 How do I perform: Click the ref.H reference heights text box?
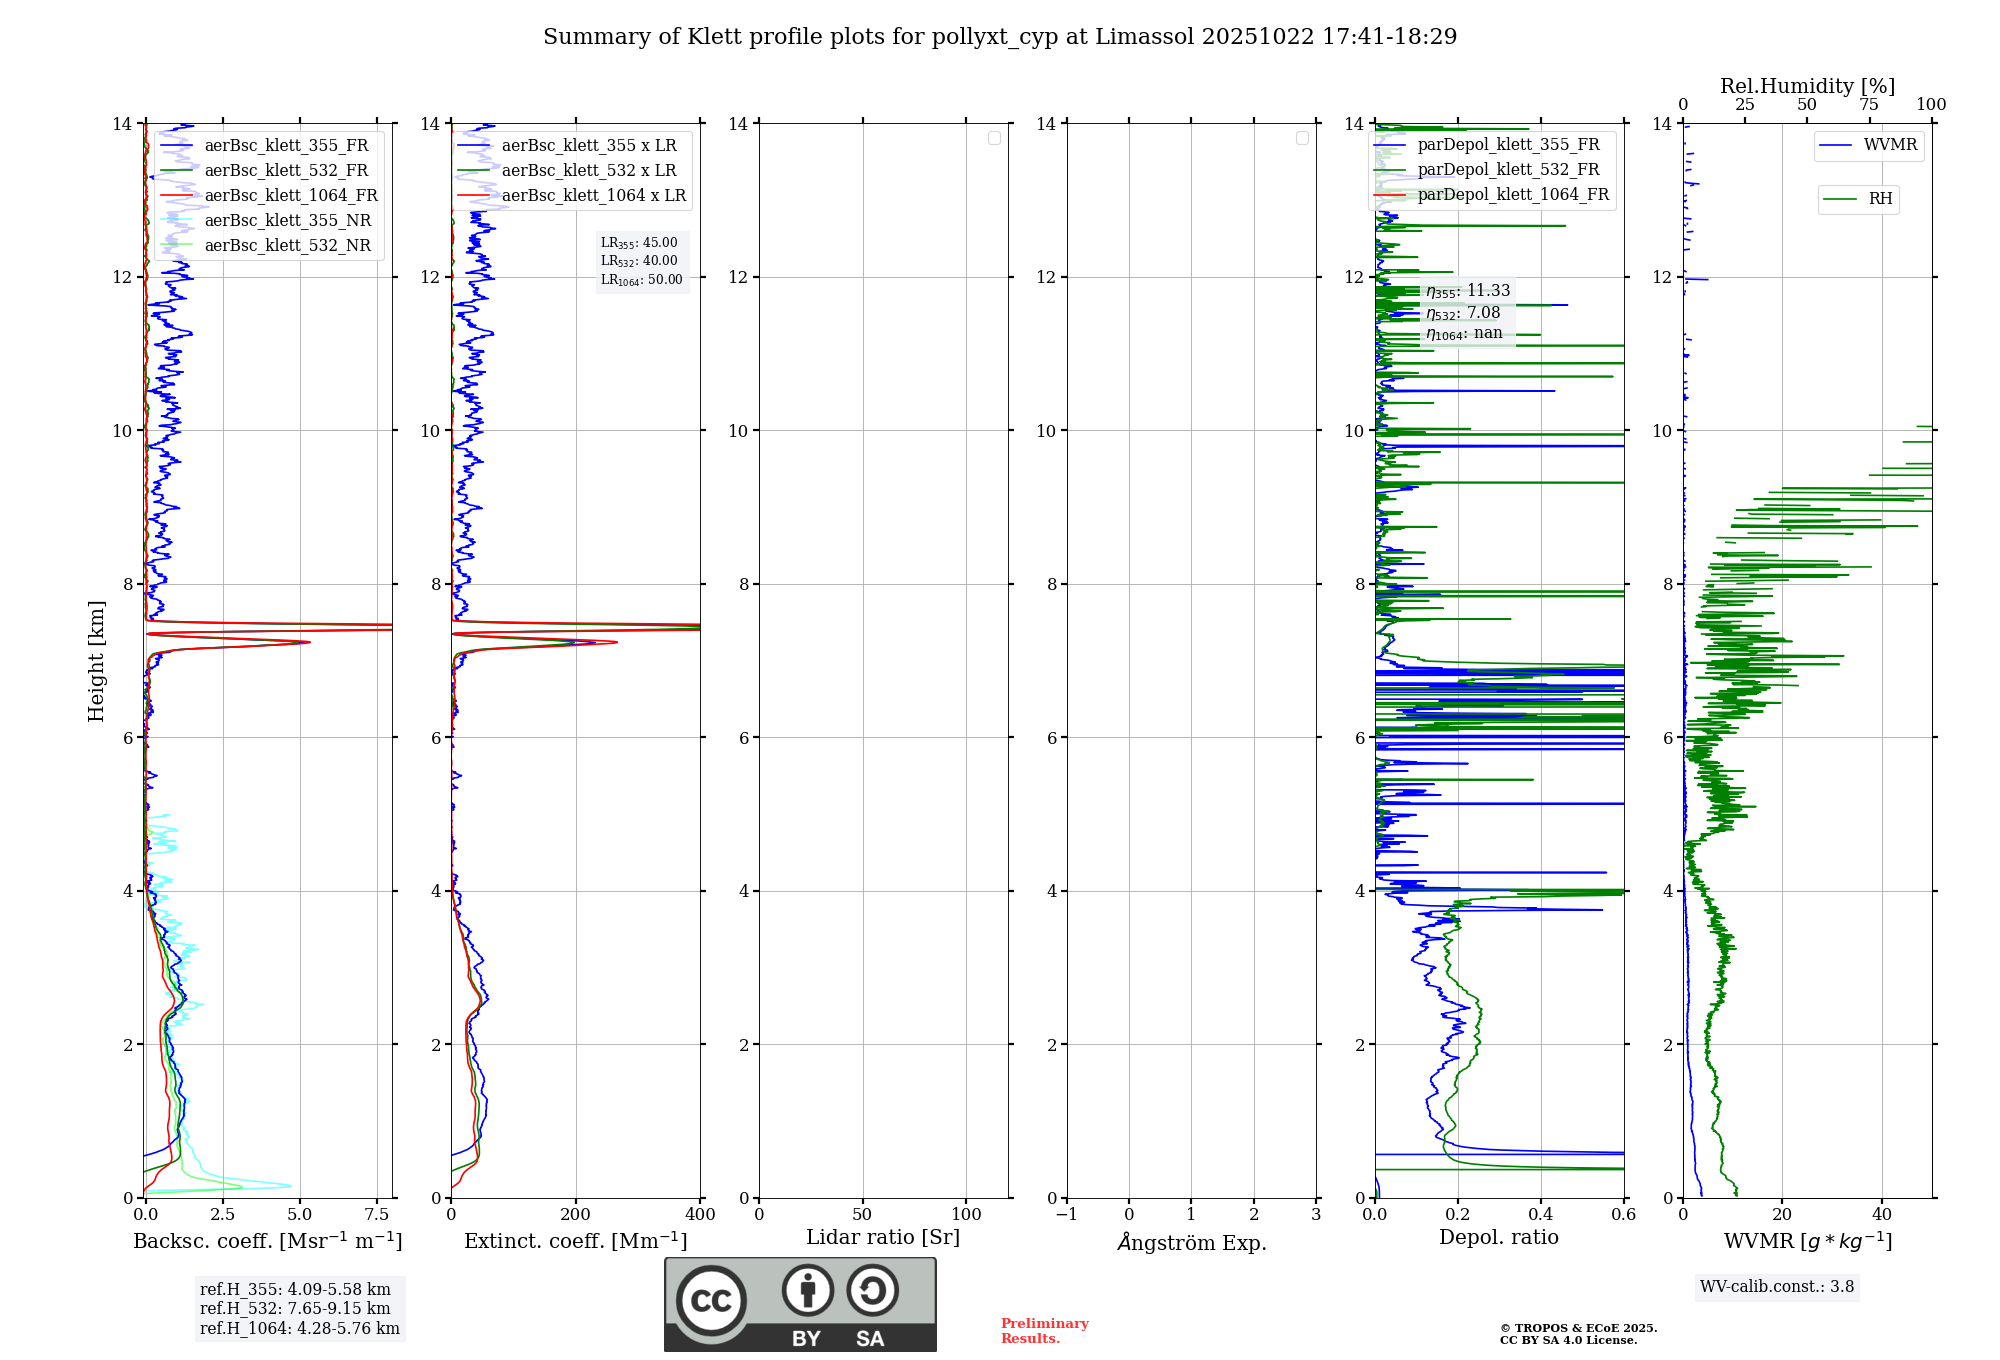[299, 1309]
